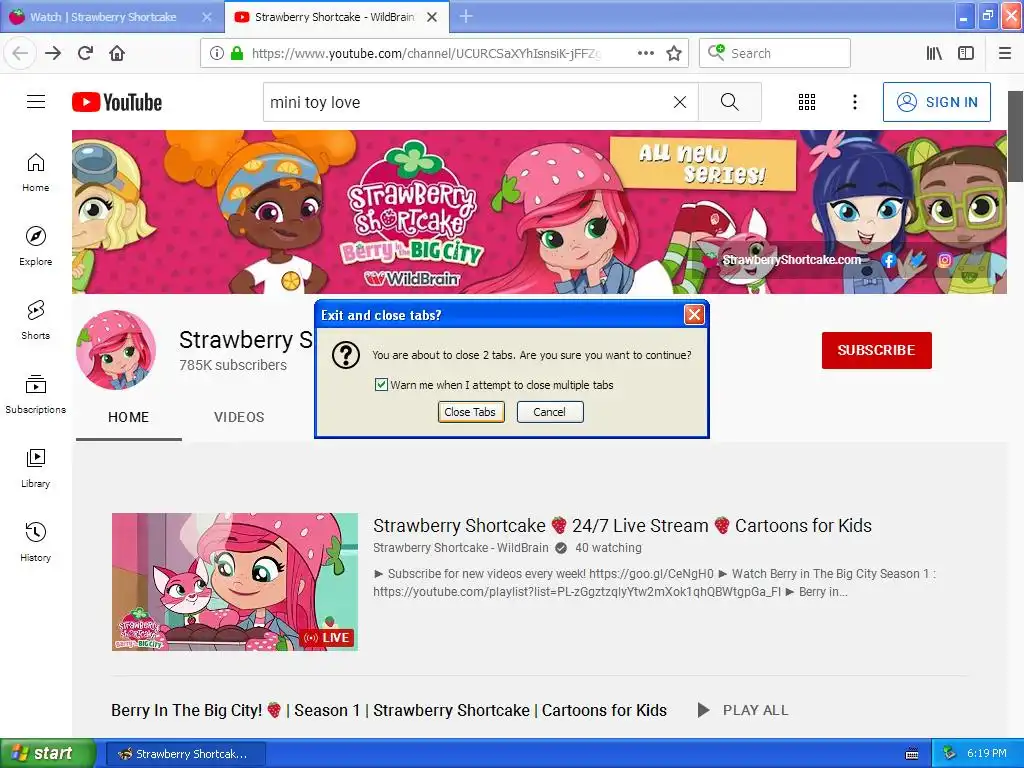
Task: Select the channel HOME tab
Action: [129, 417]
